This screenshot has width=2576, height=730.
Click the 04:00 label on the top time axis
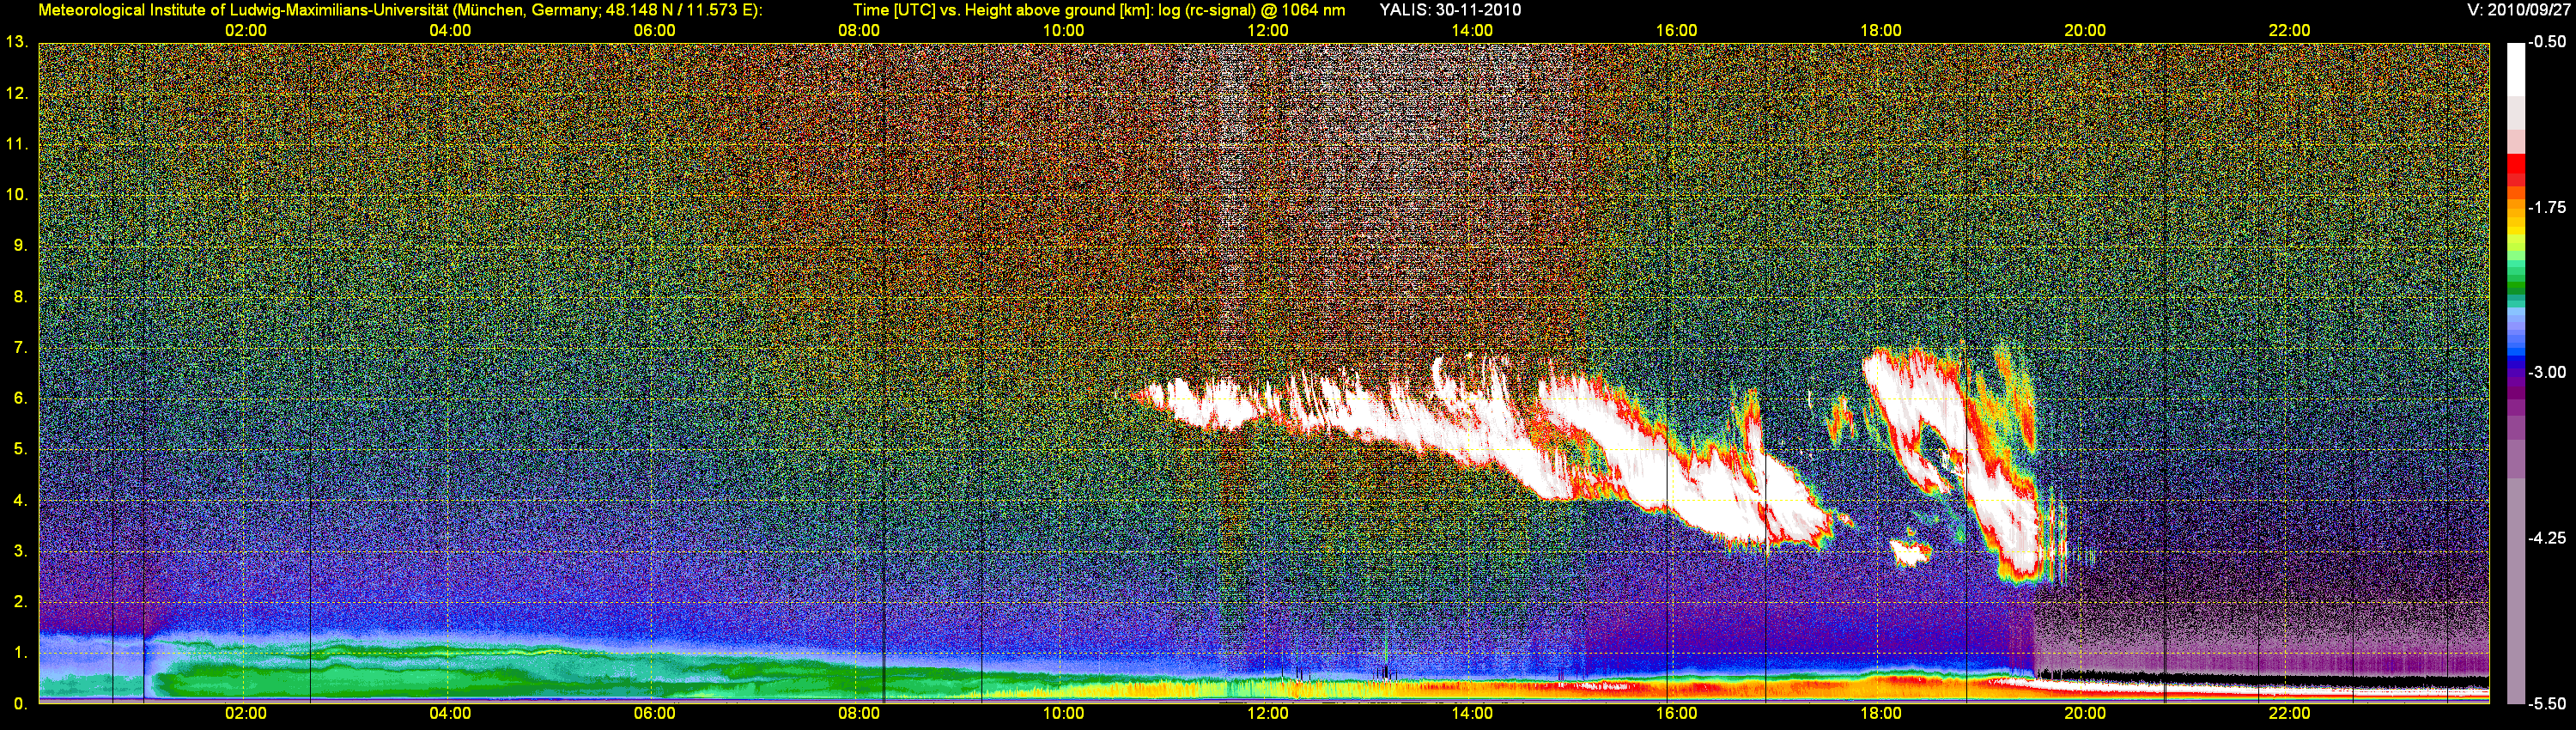(450, 31)
